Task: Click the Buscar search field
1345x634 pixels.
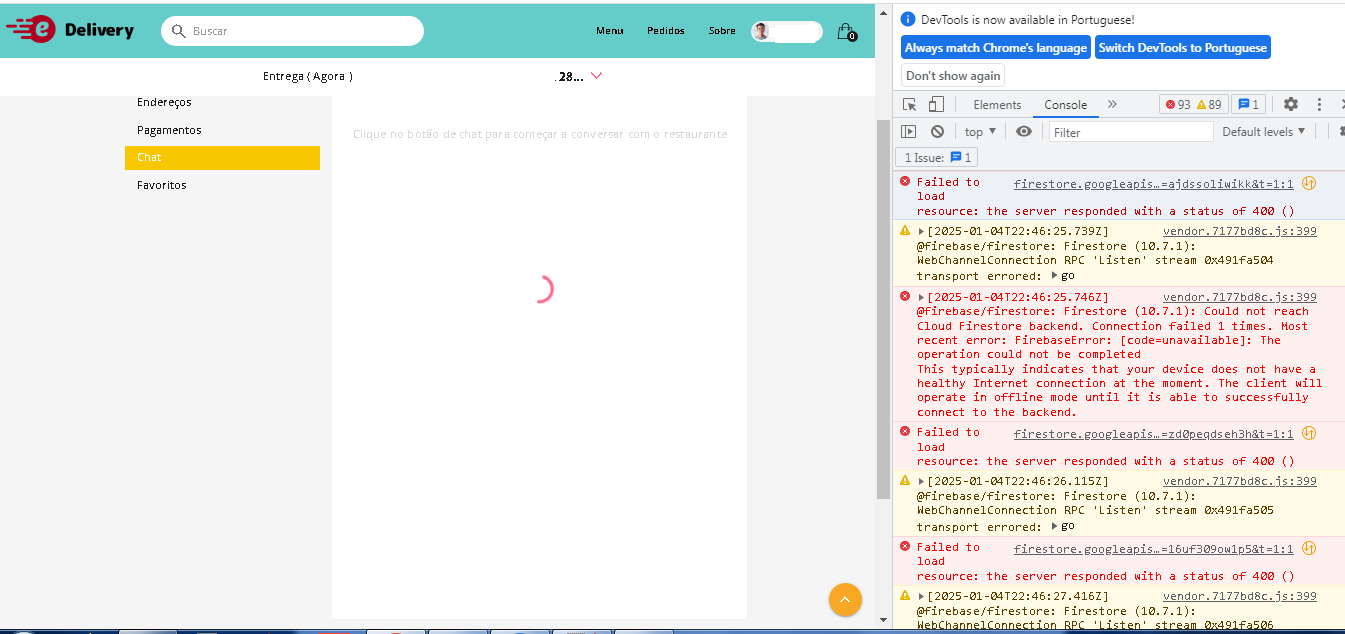Action: (x=292, y=31)
